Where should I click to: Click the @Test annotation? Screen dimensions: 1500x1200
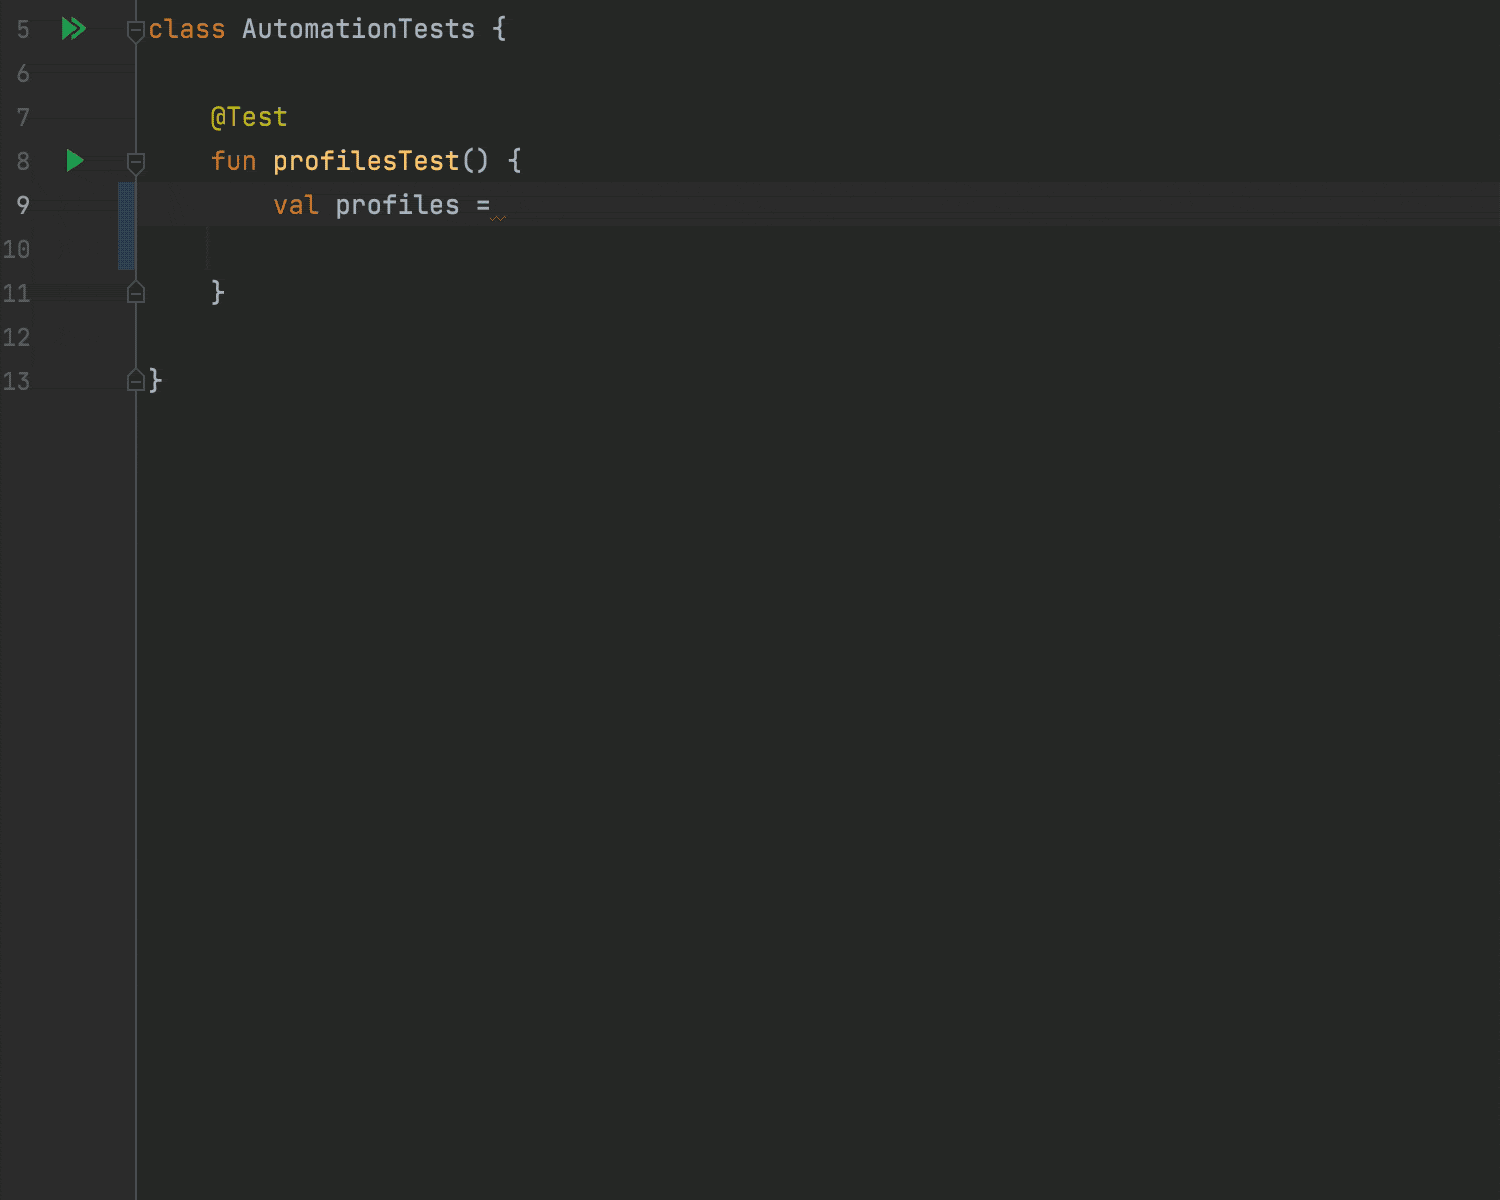click(249, 117)
